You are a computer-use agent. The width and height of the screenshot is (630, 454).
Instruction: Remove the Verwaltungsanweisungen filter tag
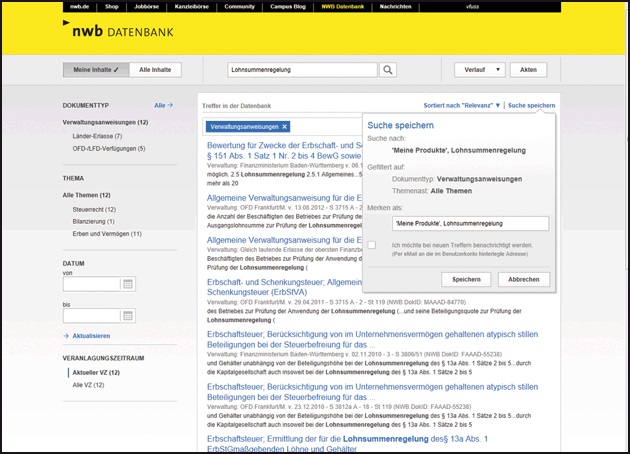pyautogui.click(x=285, y=127)
